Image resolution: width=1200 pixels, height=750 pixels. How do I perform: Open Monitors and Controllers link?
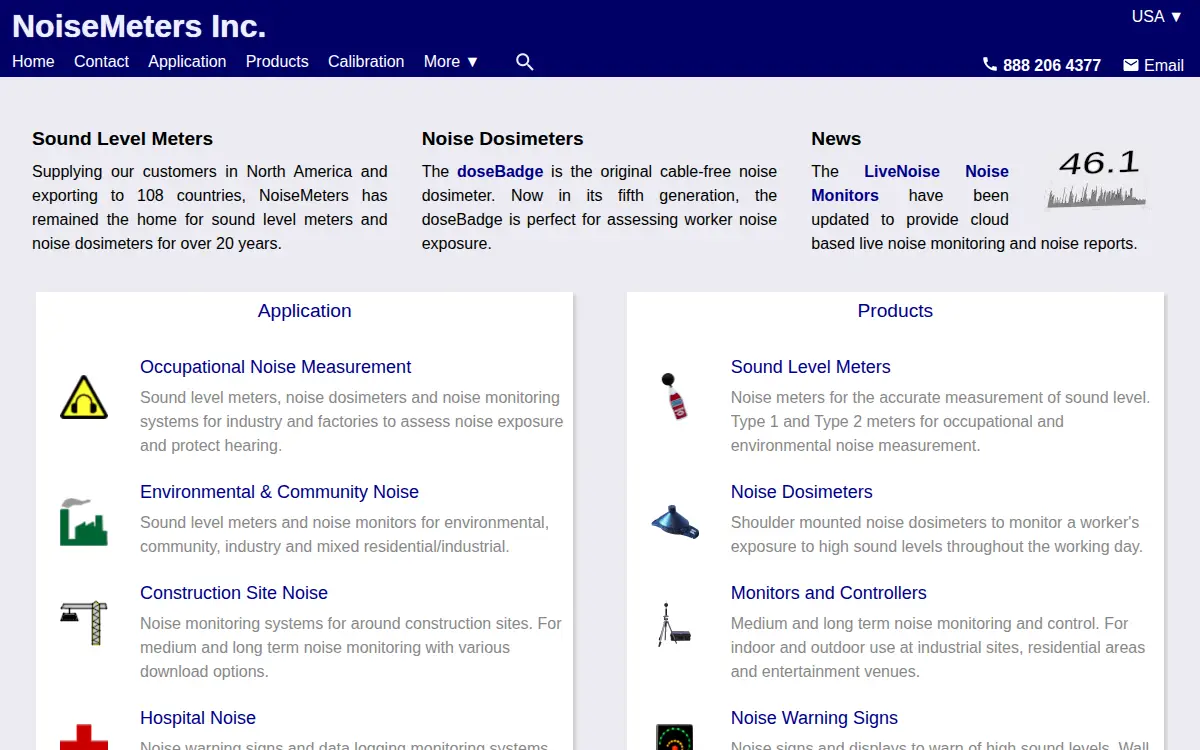tap(828, 593)
